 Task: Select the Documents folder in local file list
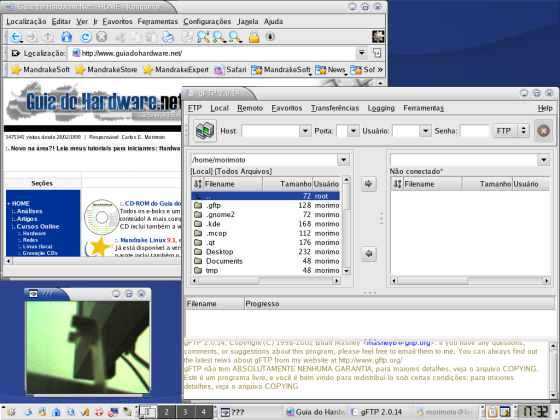[x=266, y=261]
